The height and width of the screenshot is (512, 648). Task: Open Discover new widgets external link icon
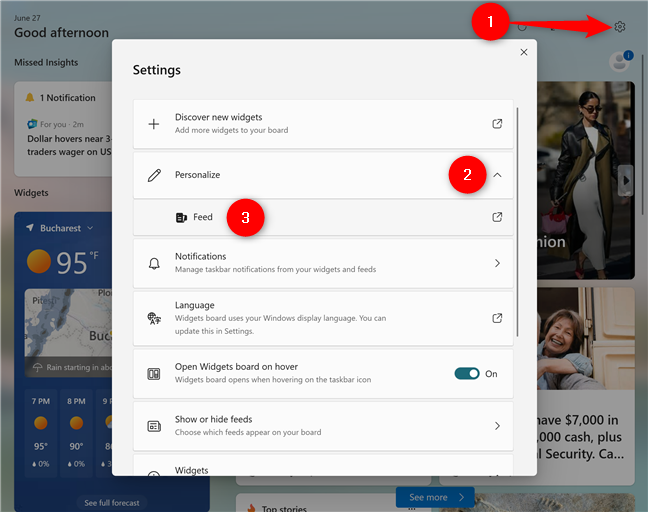pos(497,124)
